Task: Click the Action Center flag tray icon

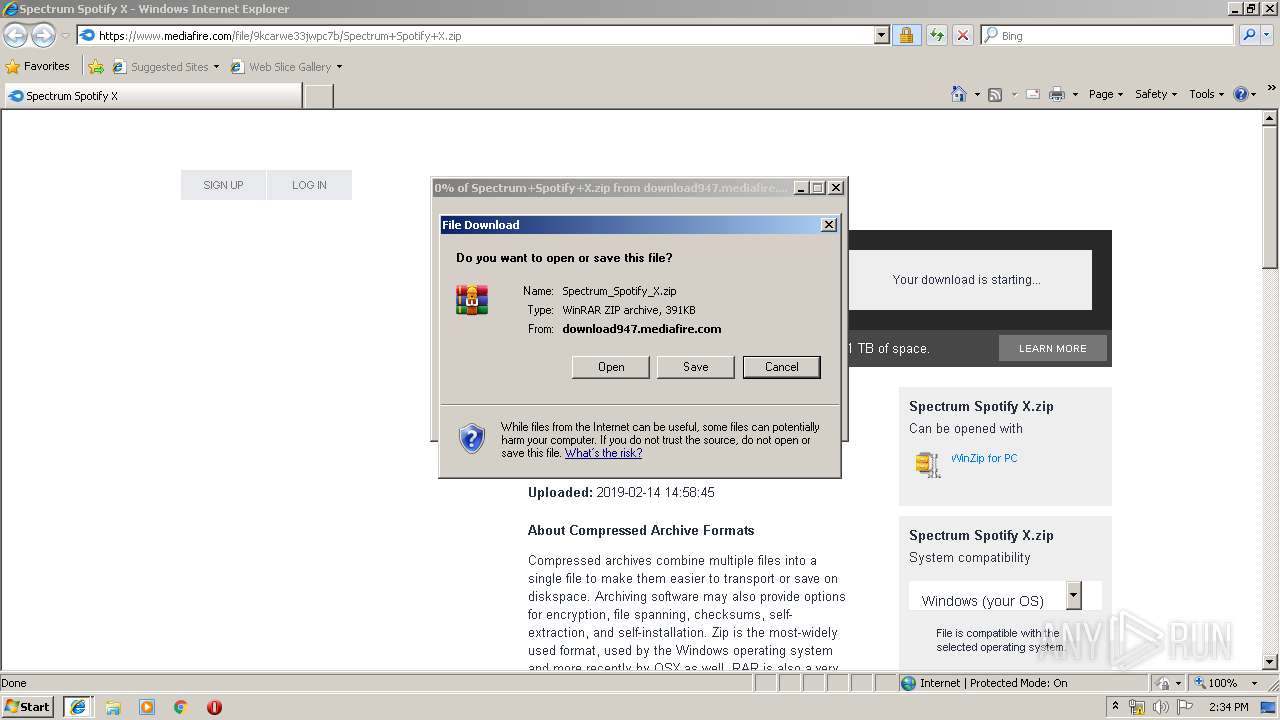Action: (x=1185, y=707)
